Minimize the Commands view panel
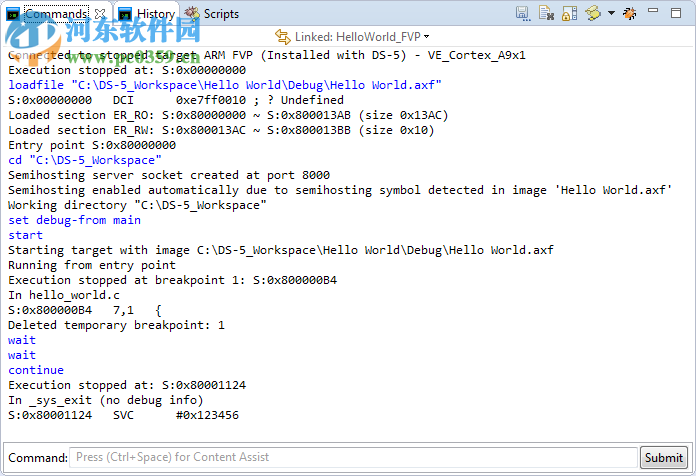696x476 pixels. (653, 10)
